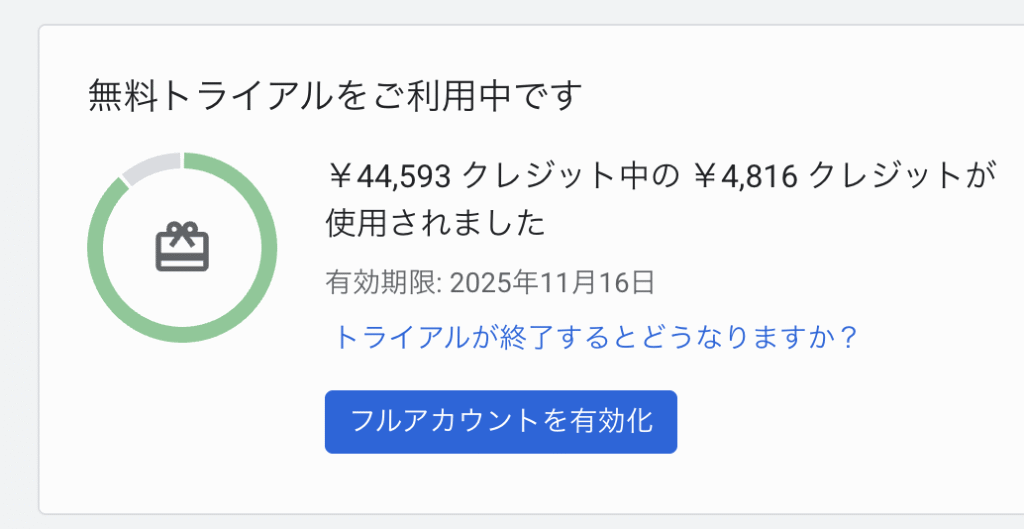Click the gray segment of the credit ring
This screenshot has width=1024, height=529.
pos(148,166)
